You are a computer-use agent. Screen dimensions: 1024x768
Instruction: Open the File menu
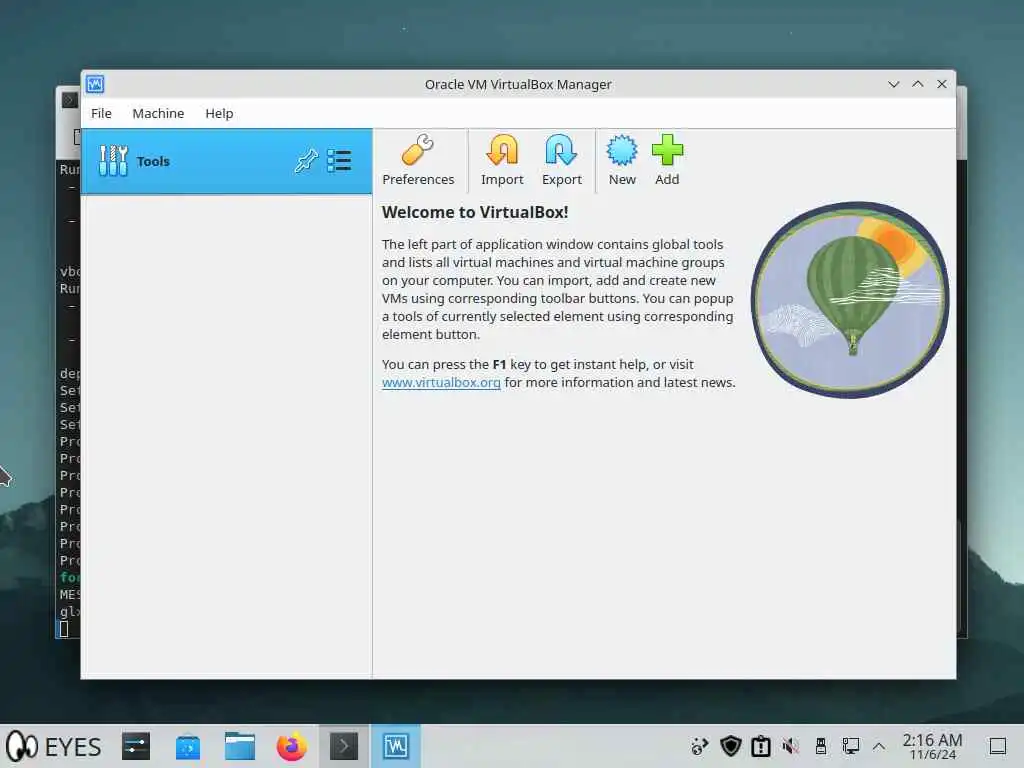point(101,114)
